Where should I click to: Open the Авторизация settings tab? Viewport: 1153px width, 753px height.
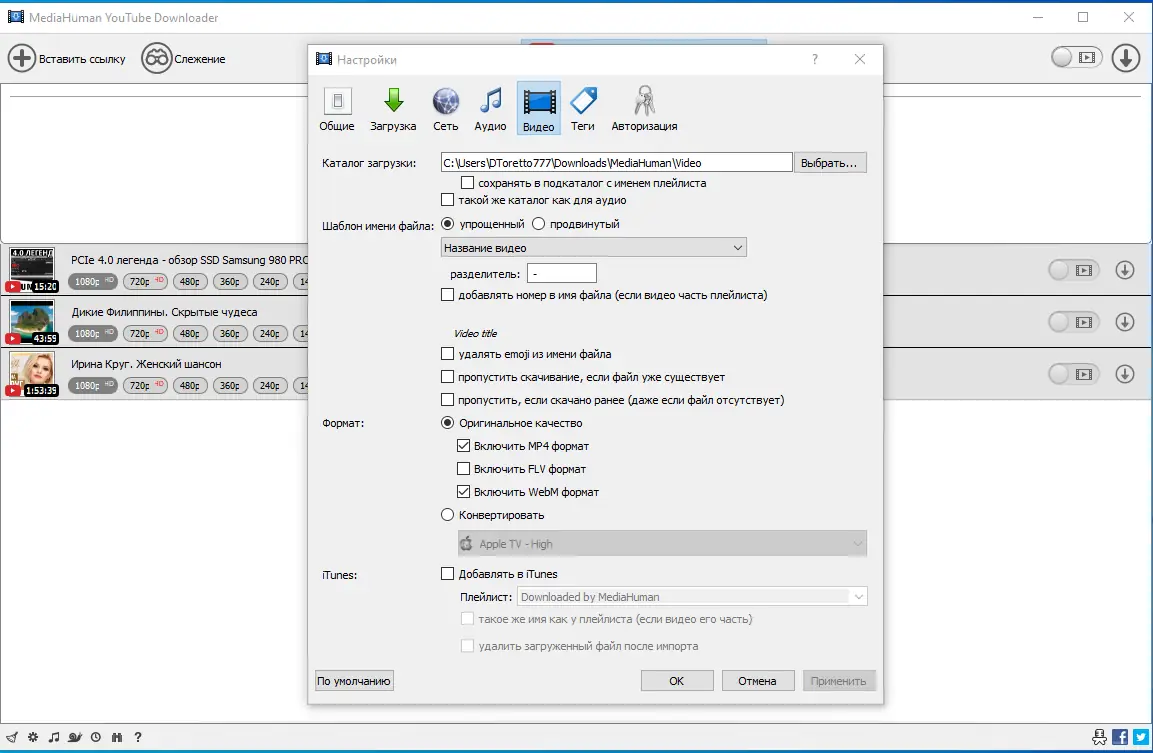644,108
